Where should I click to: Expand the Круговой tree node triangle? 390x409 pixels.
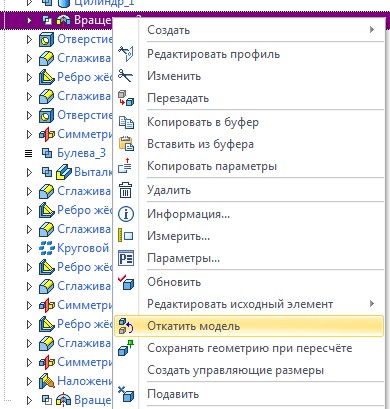pyautogui.click(x=29, y=248)
